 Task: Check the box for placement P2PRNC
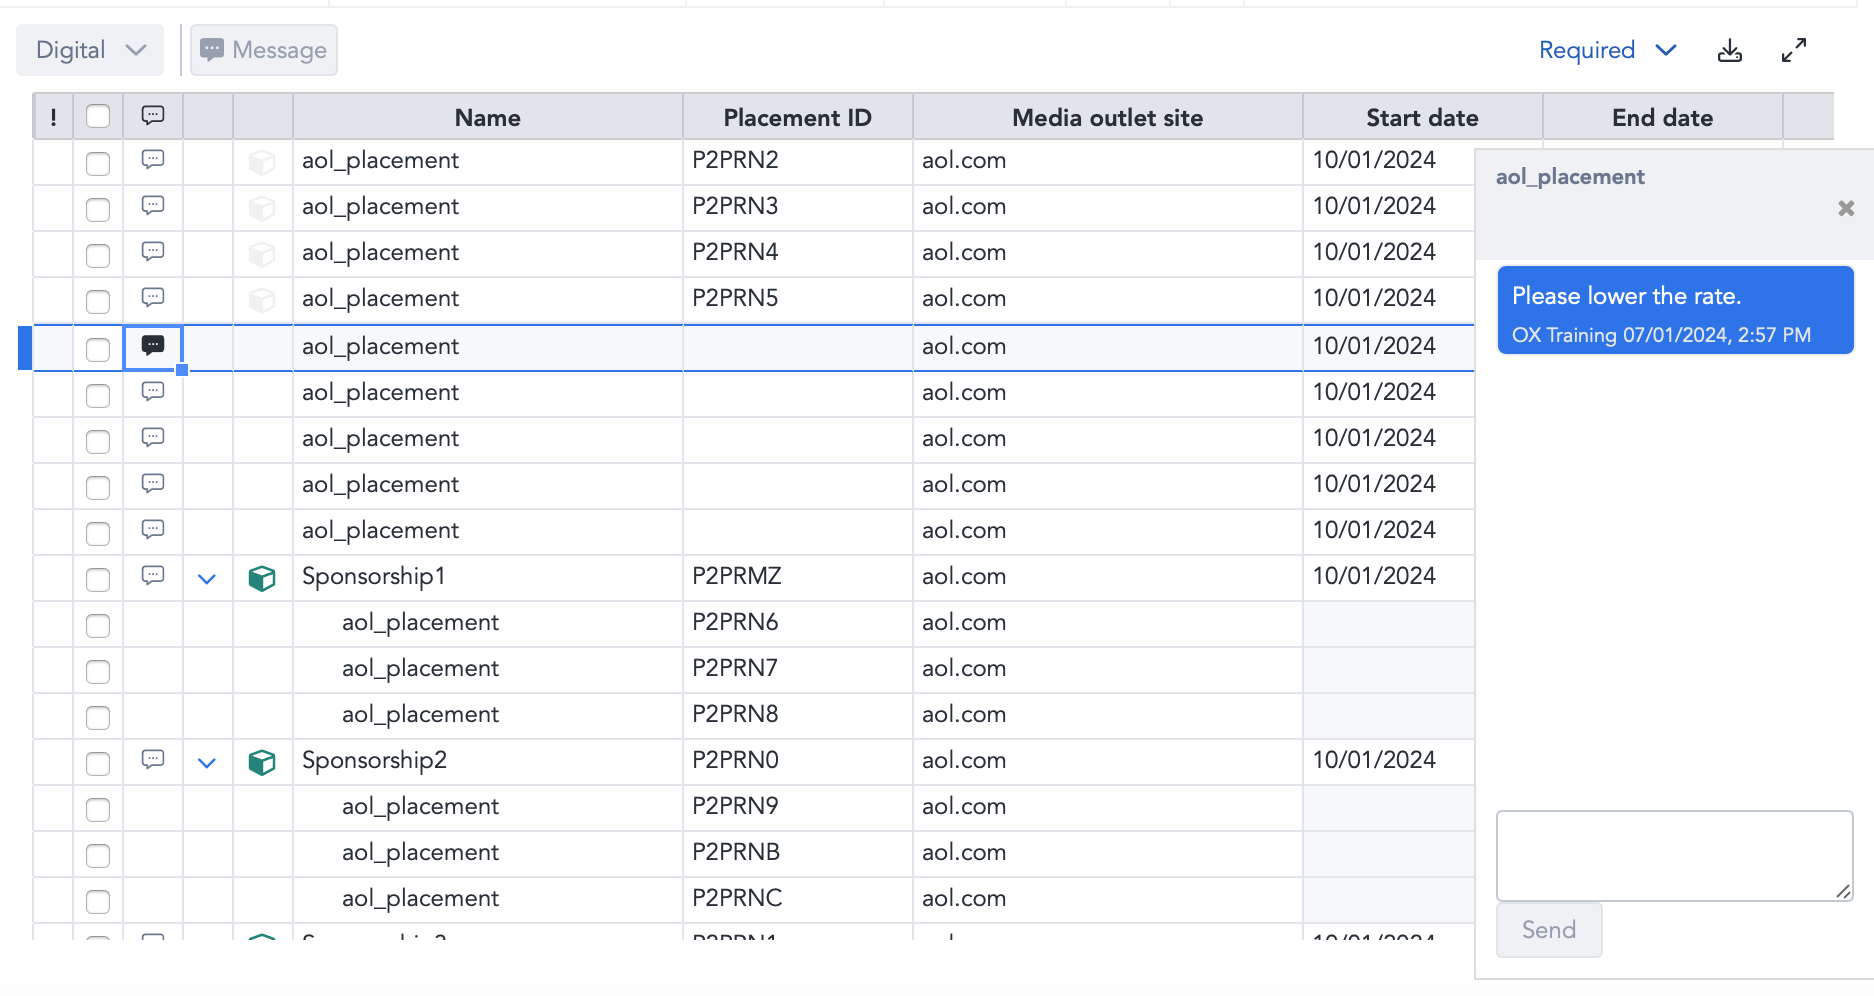point(98,901)
